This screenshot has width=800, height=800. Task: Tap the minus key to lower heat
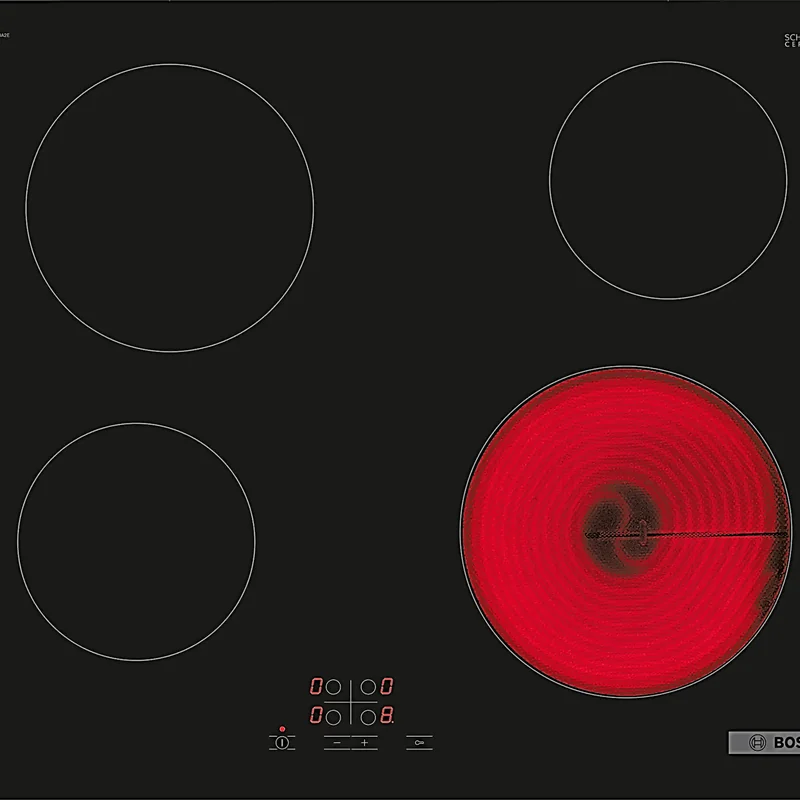click(x=337, y=743)
